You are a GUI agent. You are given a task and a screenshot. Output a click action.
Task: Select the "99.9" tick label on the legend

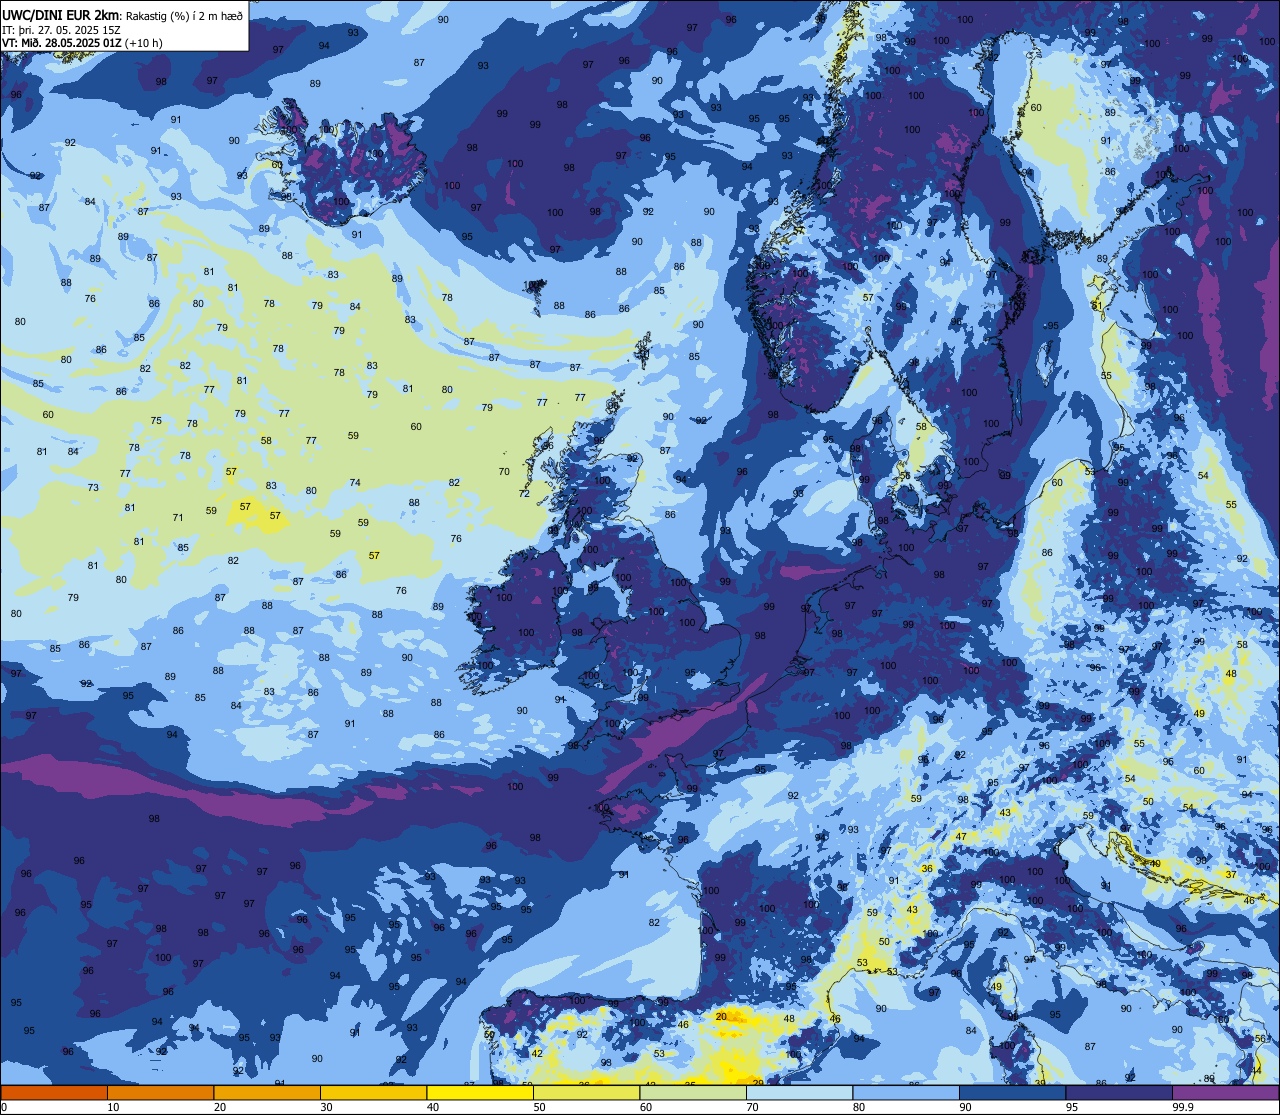pos(1183,1106)
